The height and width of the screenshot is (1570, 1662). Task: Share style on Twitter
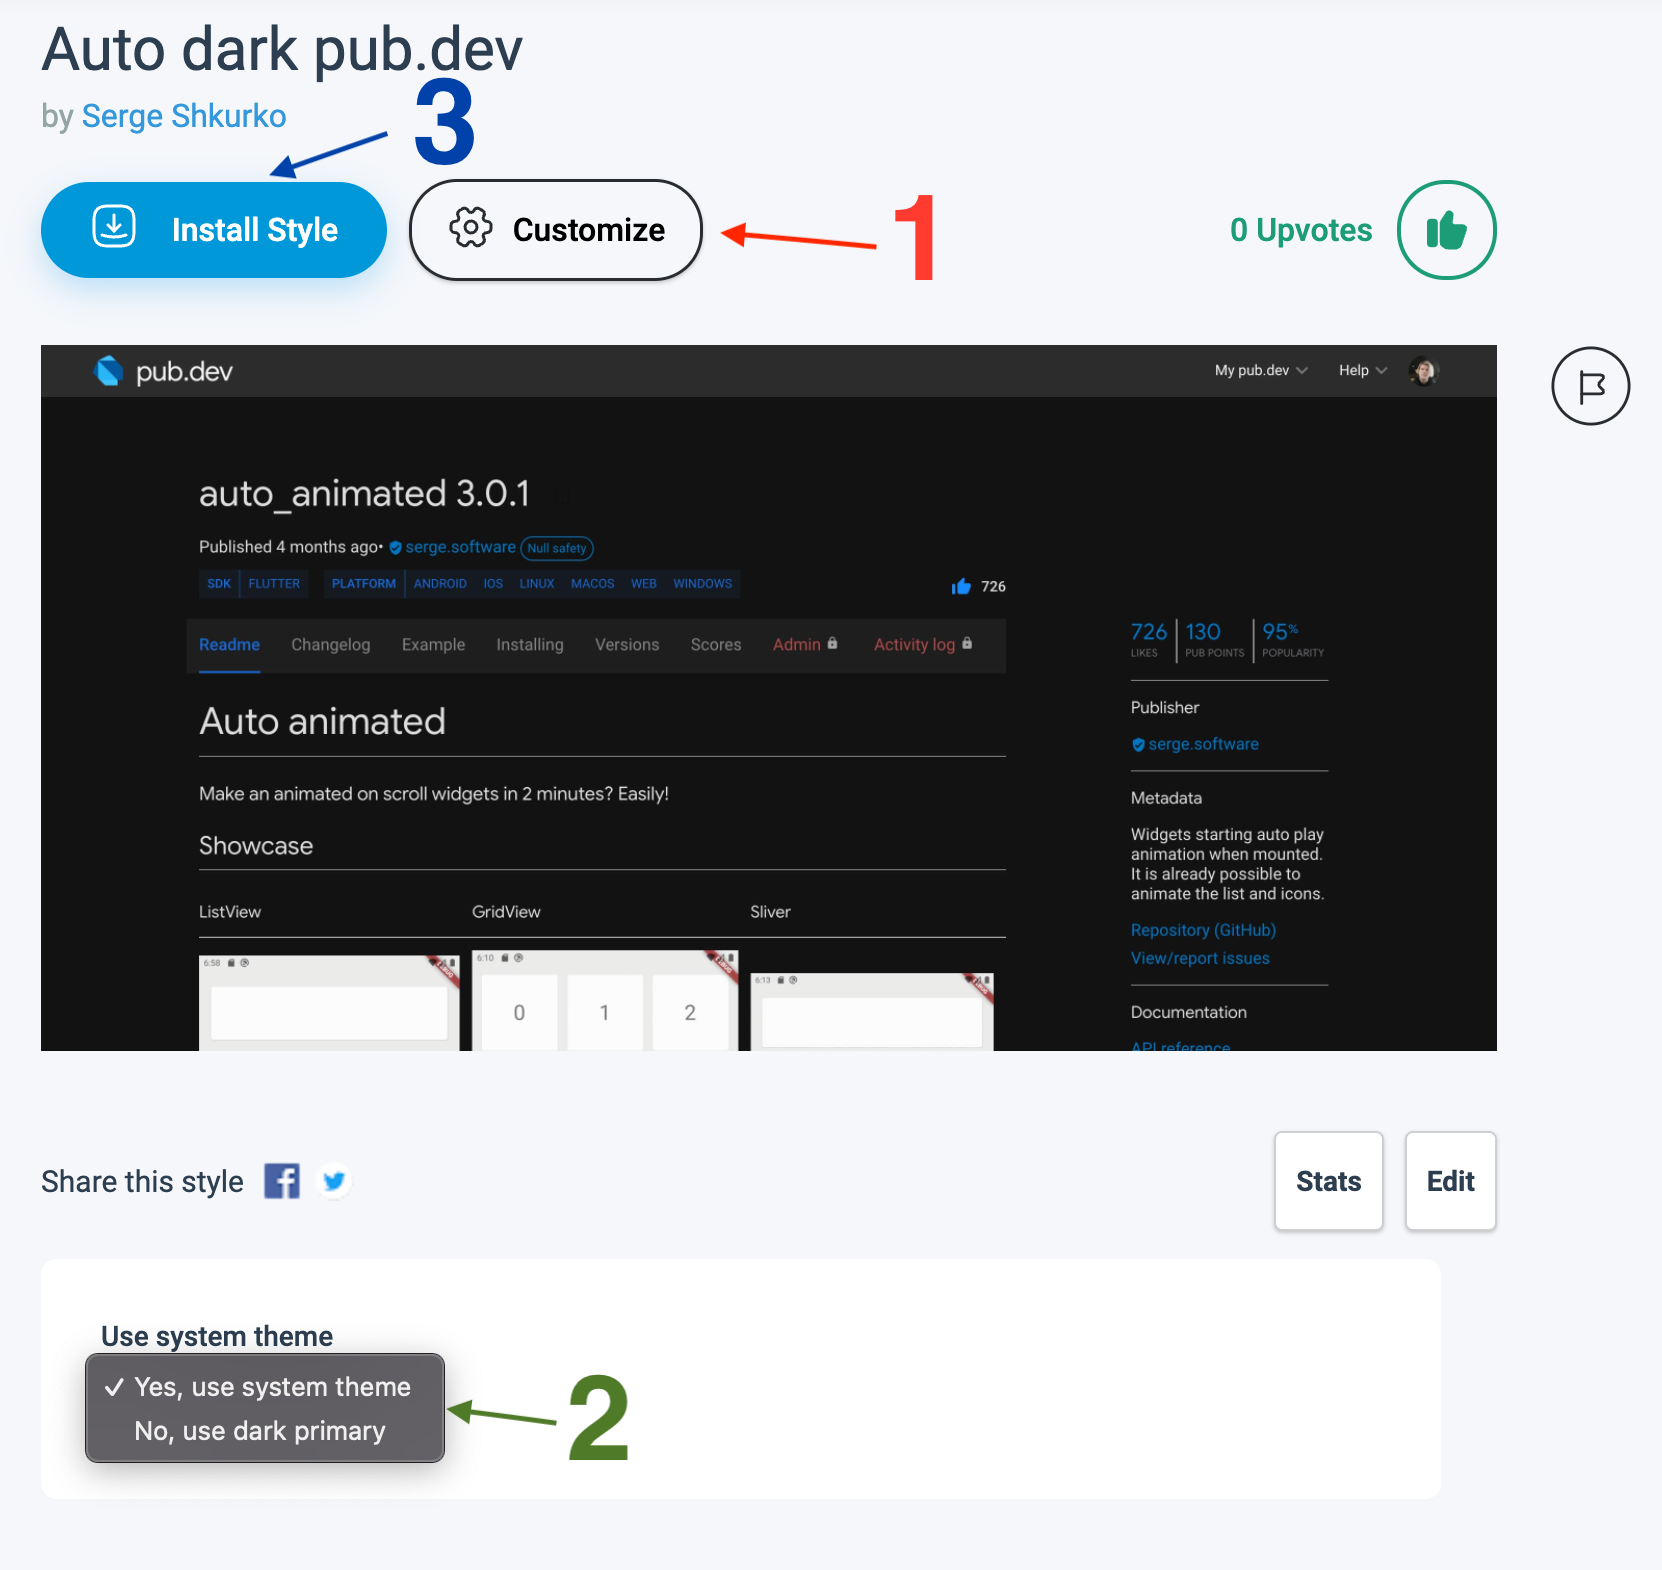click(x=334, y=1181)
